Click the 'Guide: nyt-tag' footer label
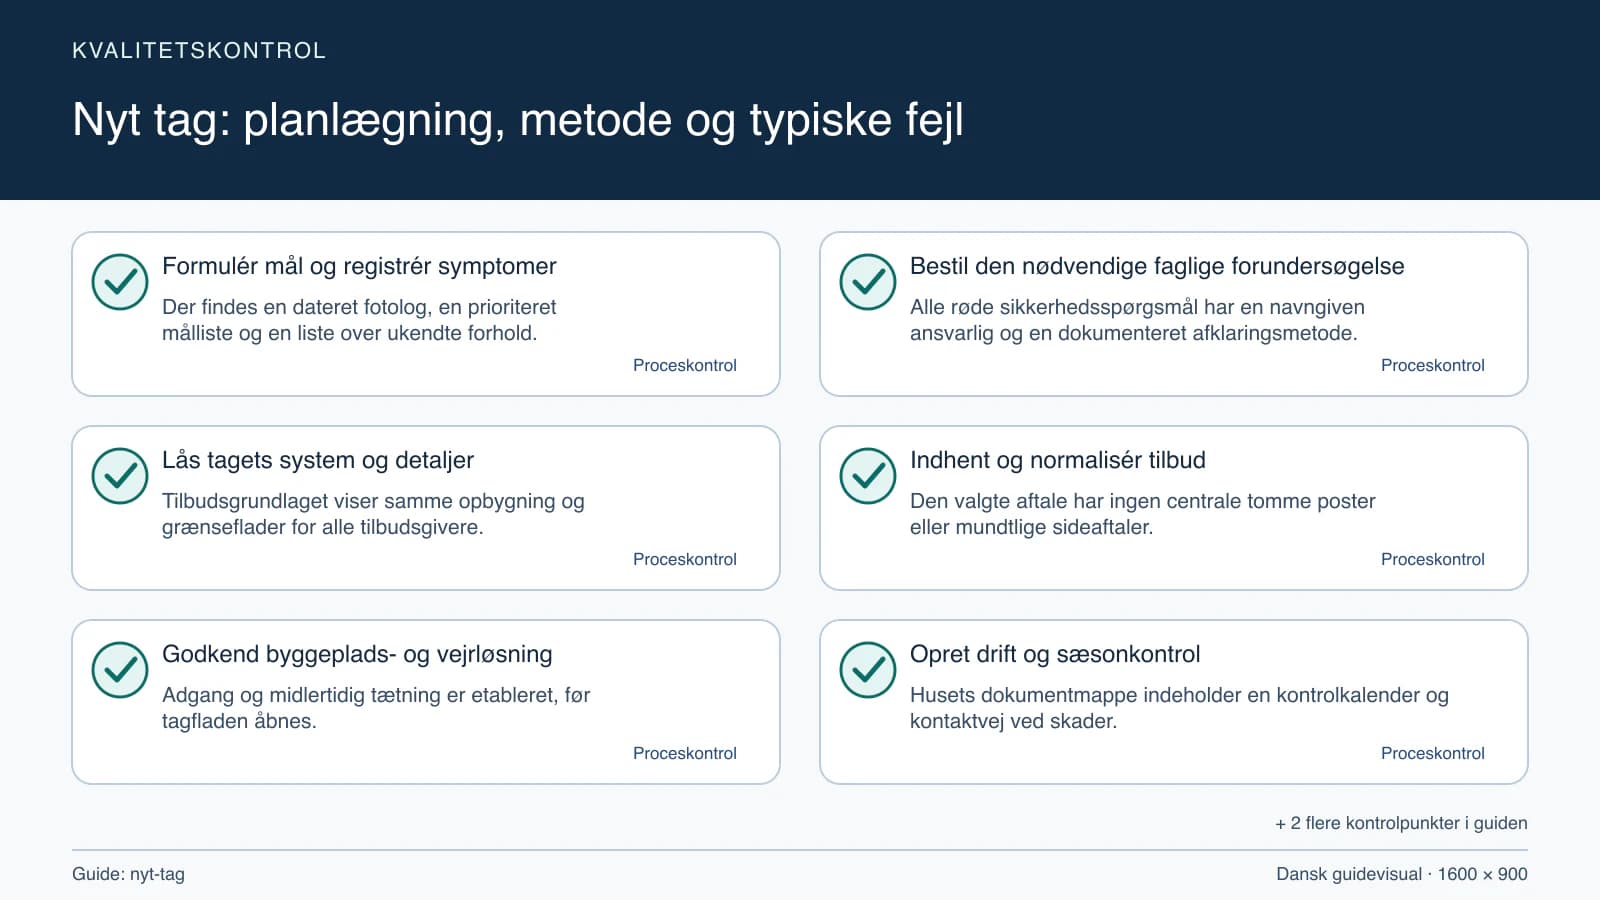The width and height of the screenshot is (1600, 900). (128, 874)
